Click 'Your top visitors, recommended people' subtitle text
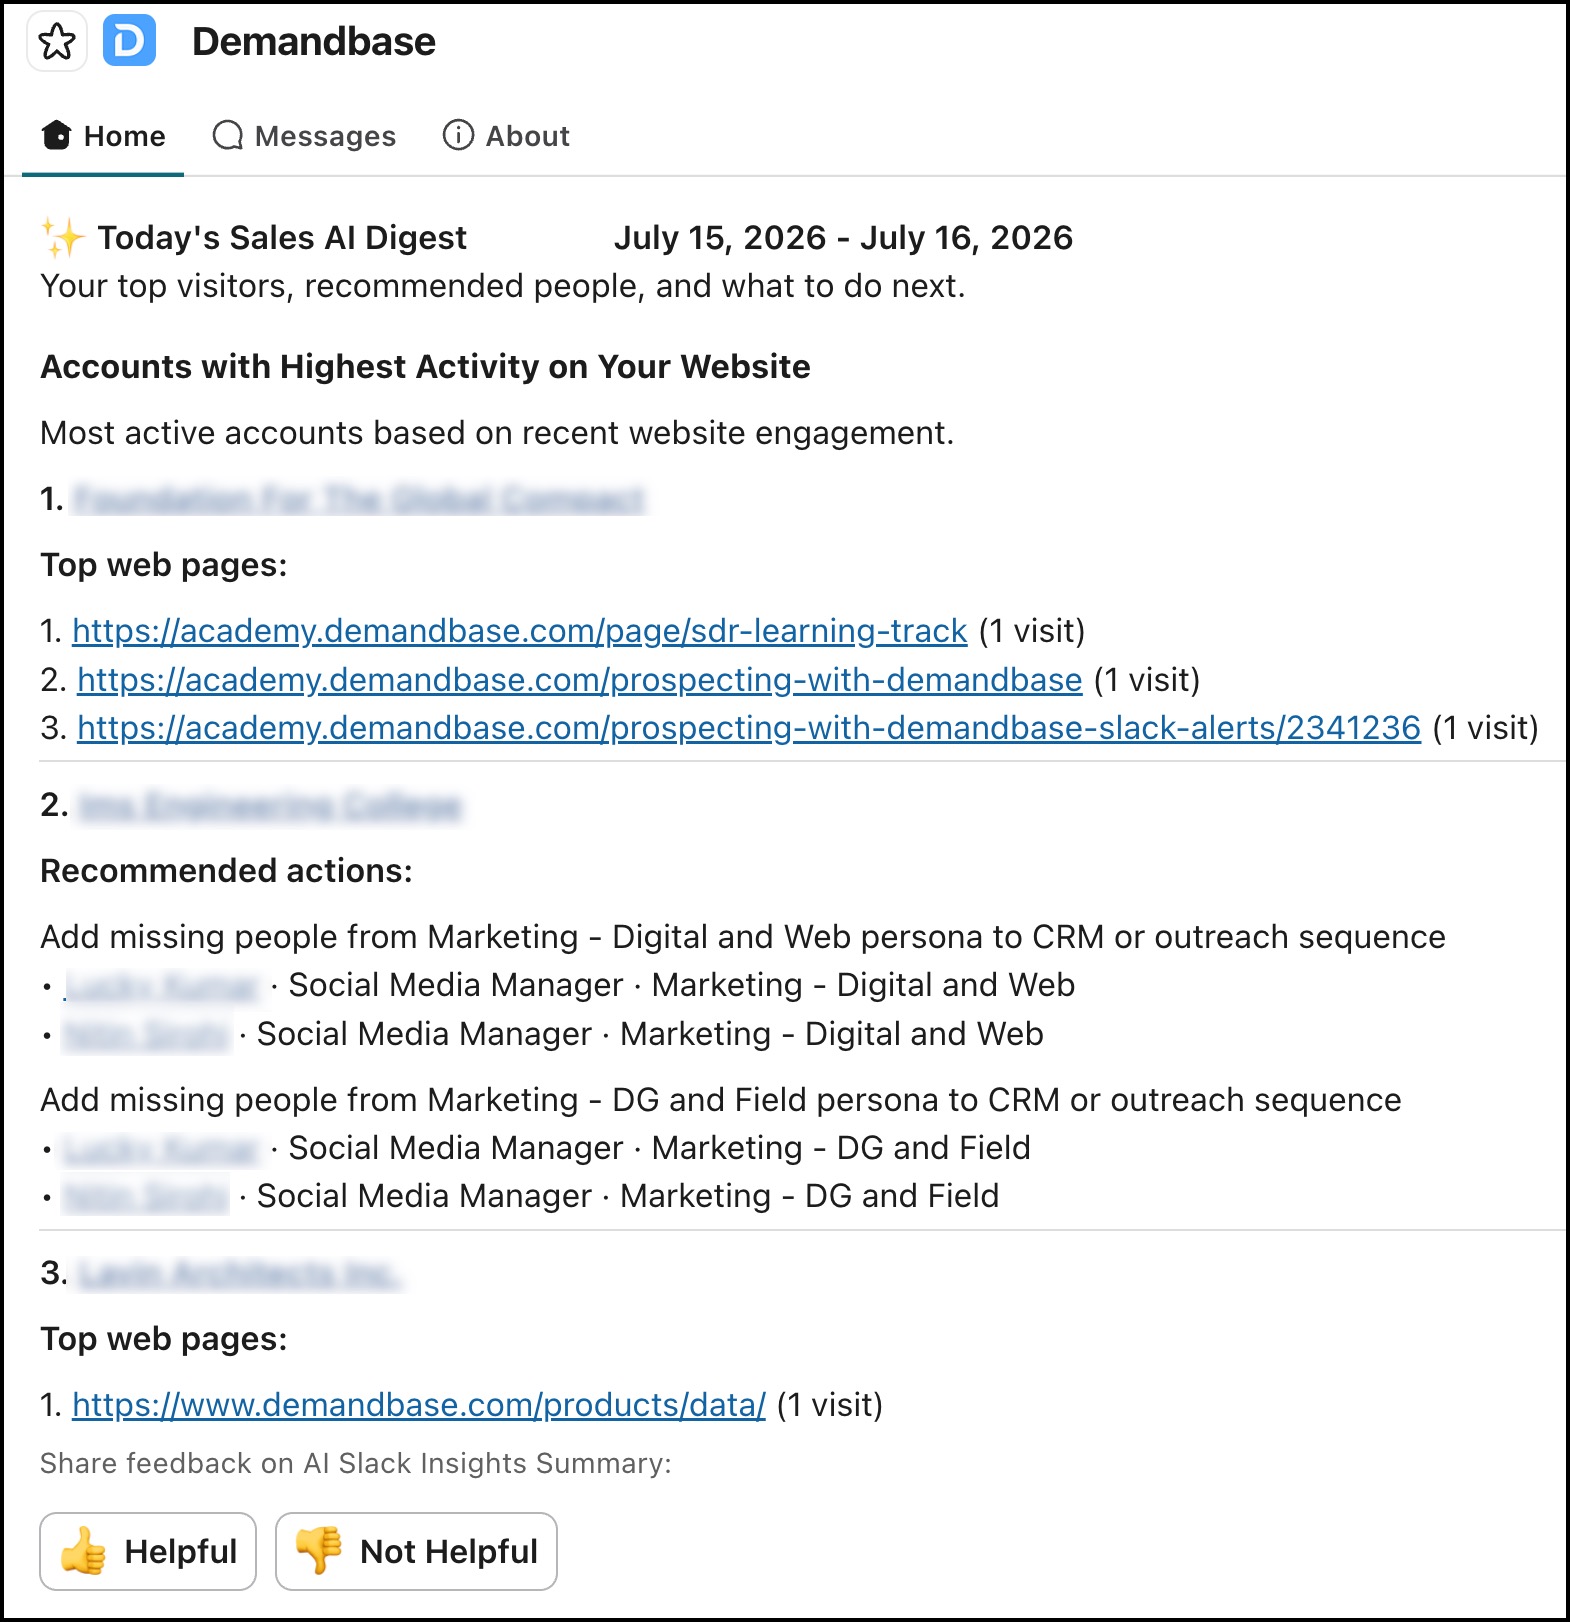 (503, 287)
